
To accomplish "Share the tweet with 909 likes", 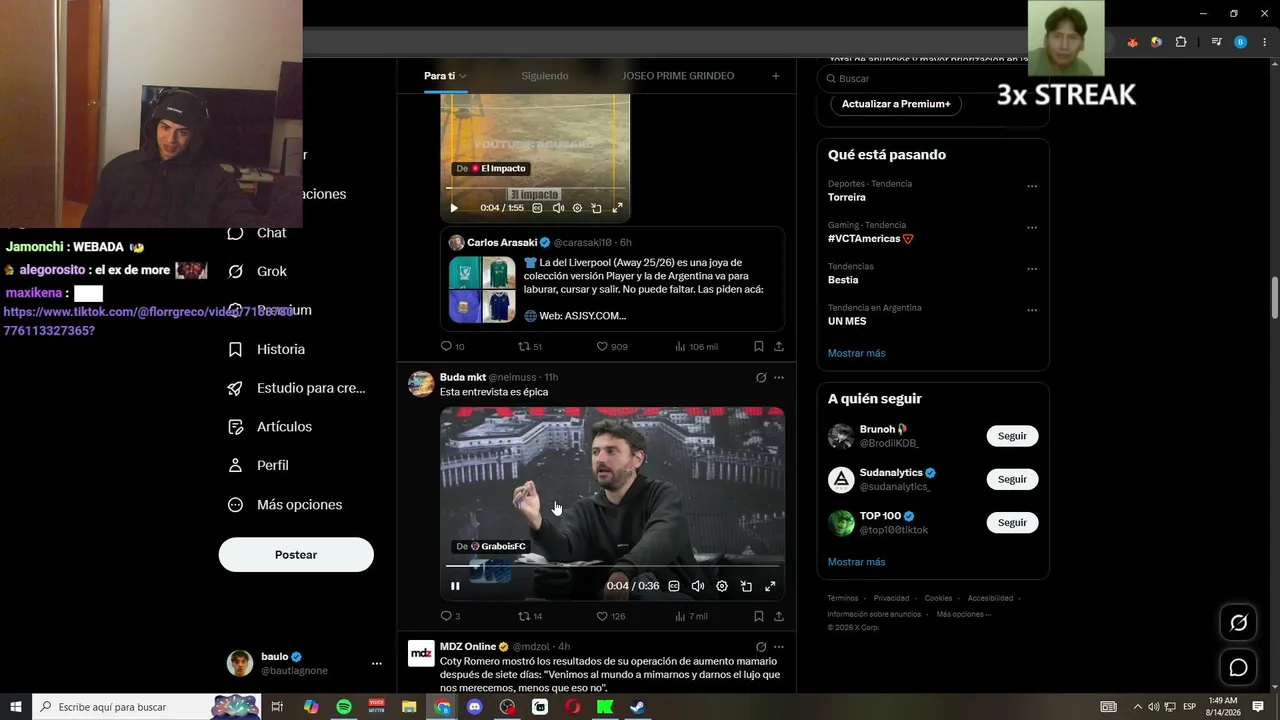I will pyautogui.click(x=778, y=347).
